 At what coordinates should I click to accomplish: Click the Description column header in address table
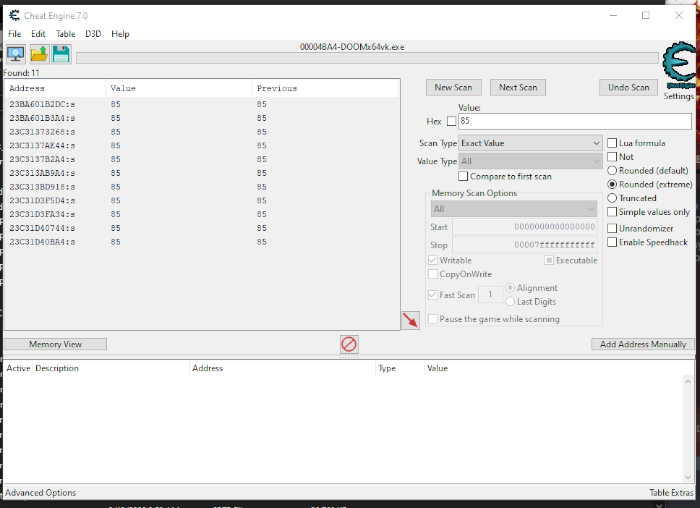click(x=111, y=368)
